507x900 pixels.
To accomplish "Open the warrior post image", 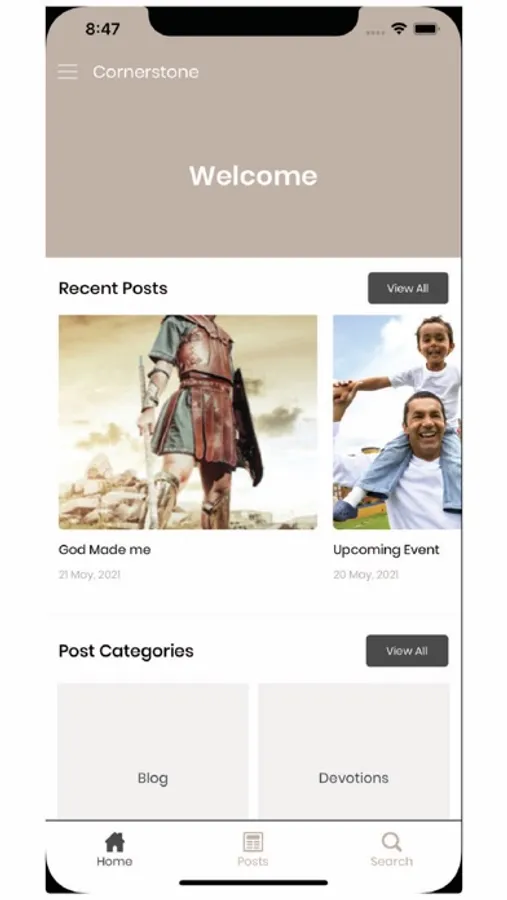I will (188, 422).
